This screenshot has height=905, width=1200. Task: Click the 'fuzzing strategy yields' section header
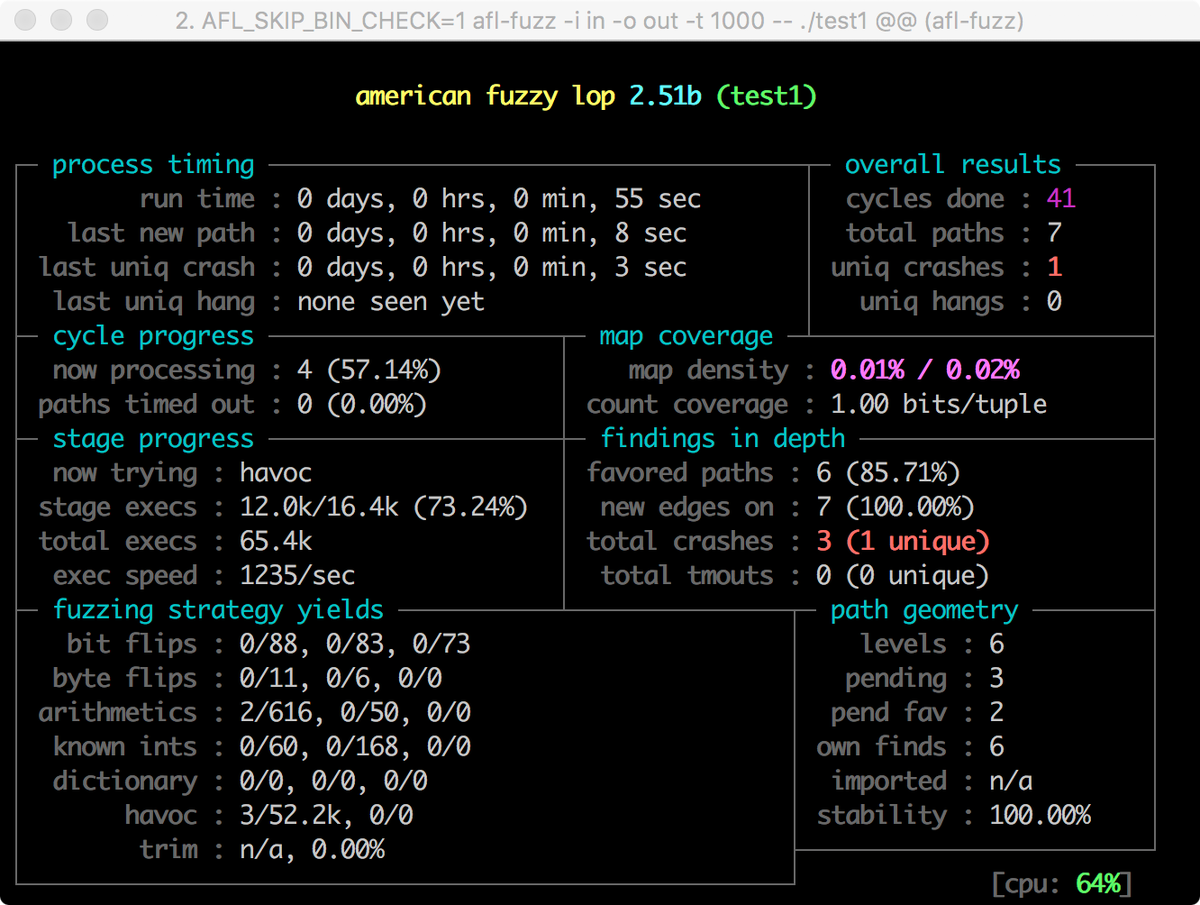tap(218, 609)
